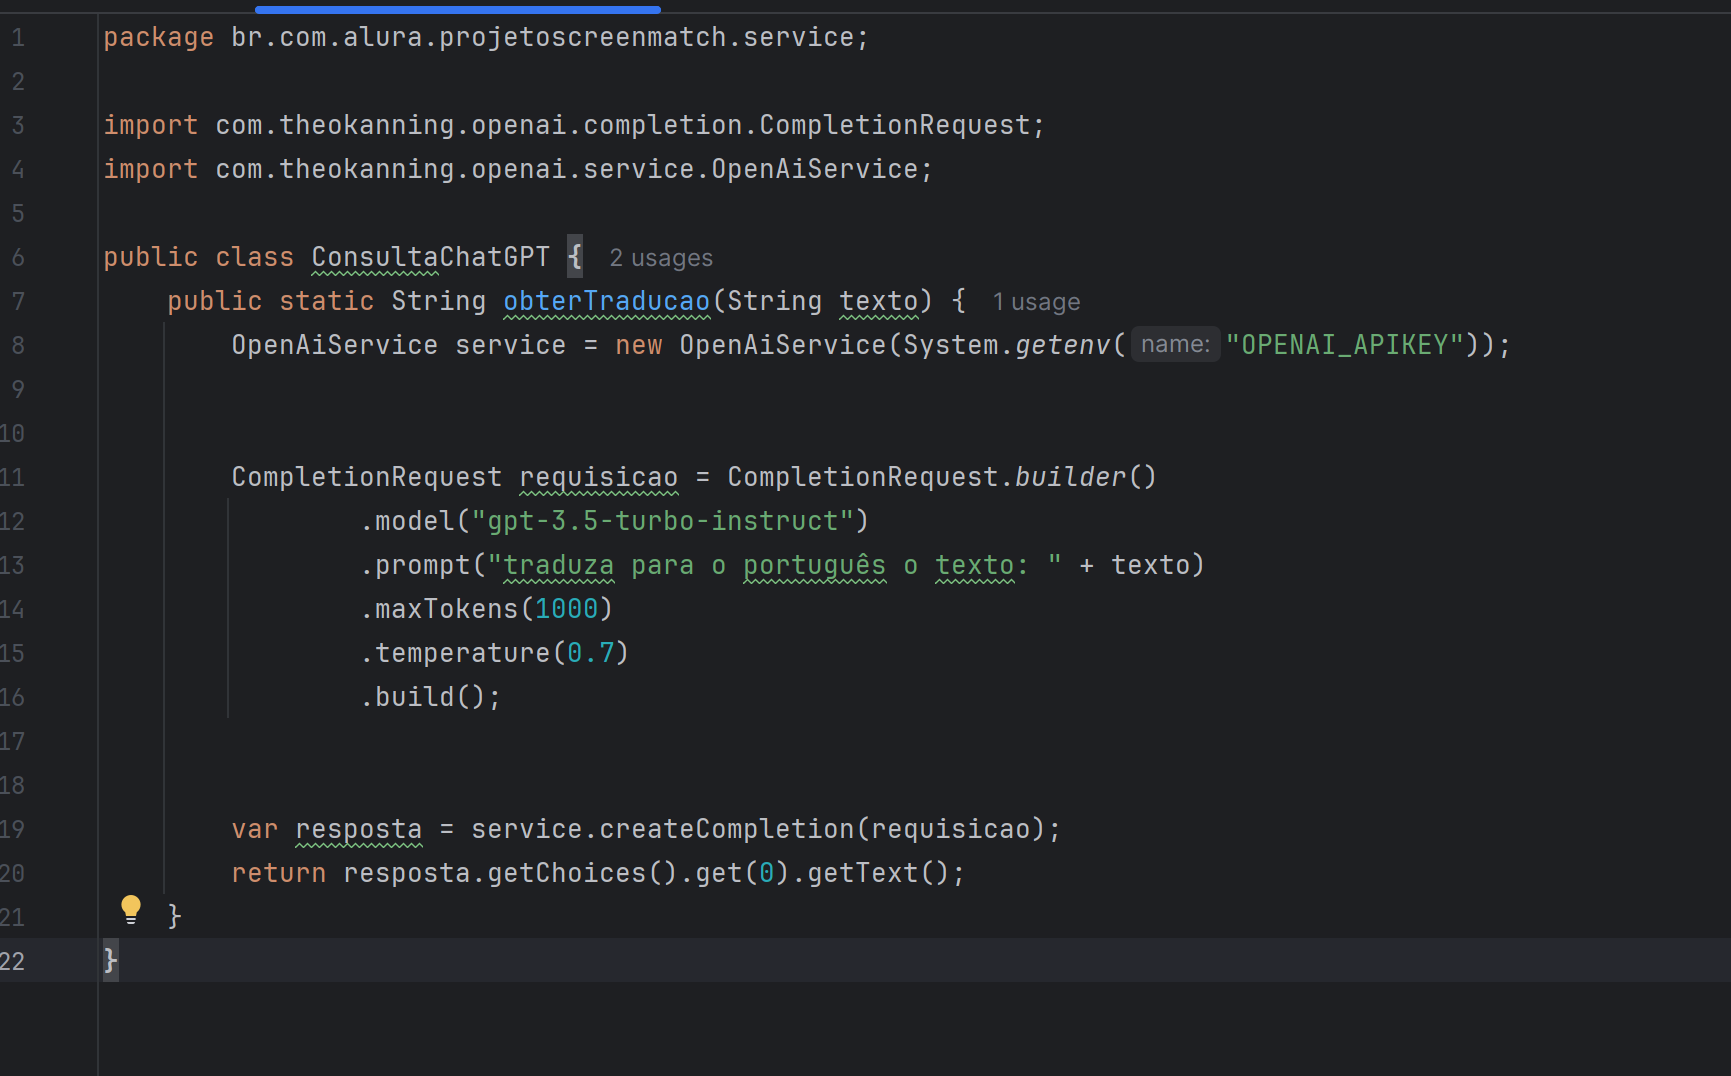The width and height of the screenshot is (1731, 1076).
Task: Click line number 7 in the gutter
Action: click(x=18, y=301)
